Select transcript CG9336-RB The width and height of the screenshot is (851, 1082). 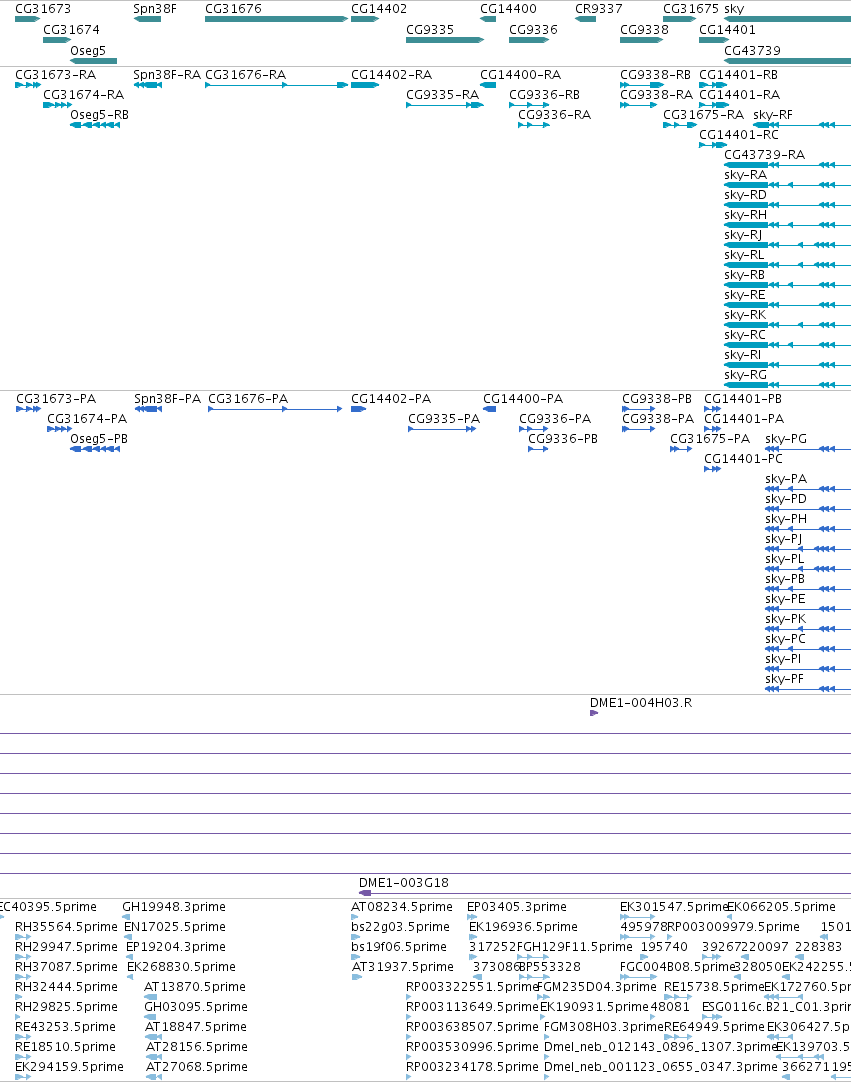[545, 95]
